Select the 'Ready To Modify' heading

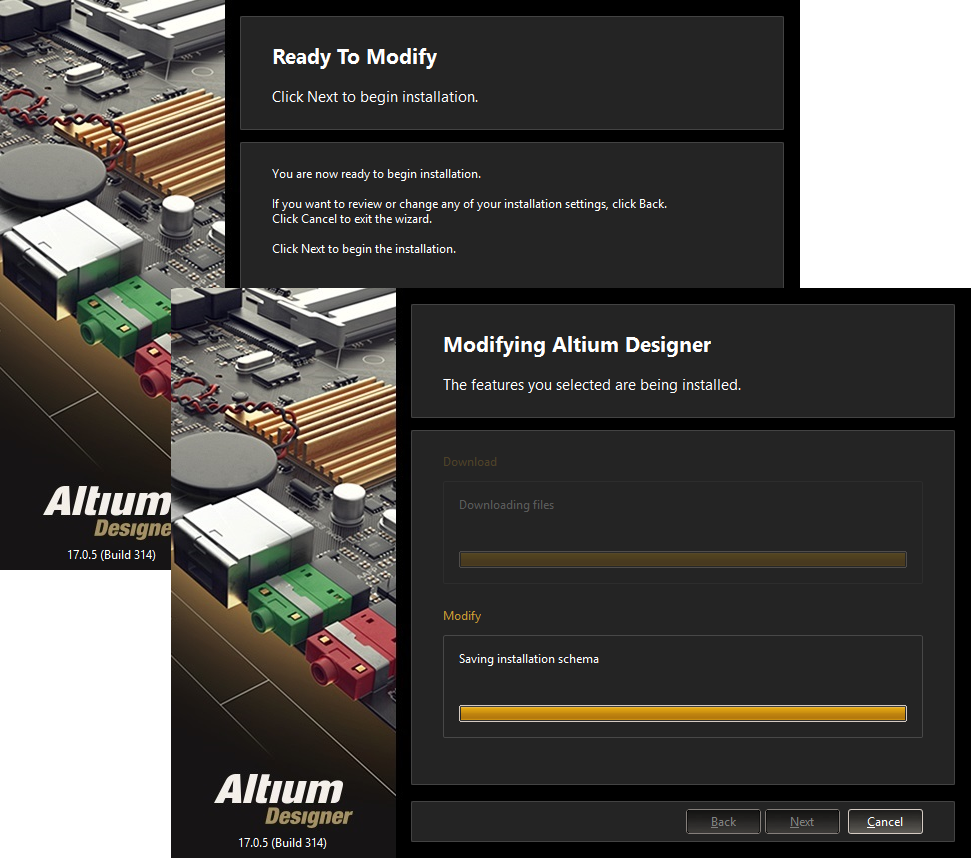[354, 57]
